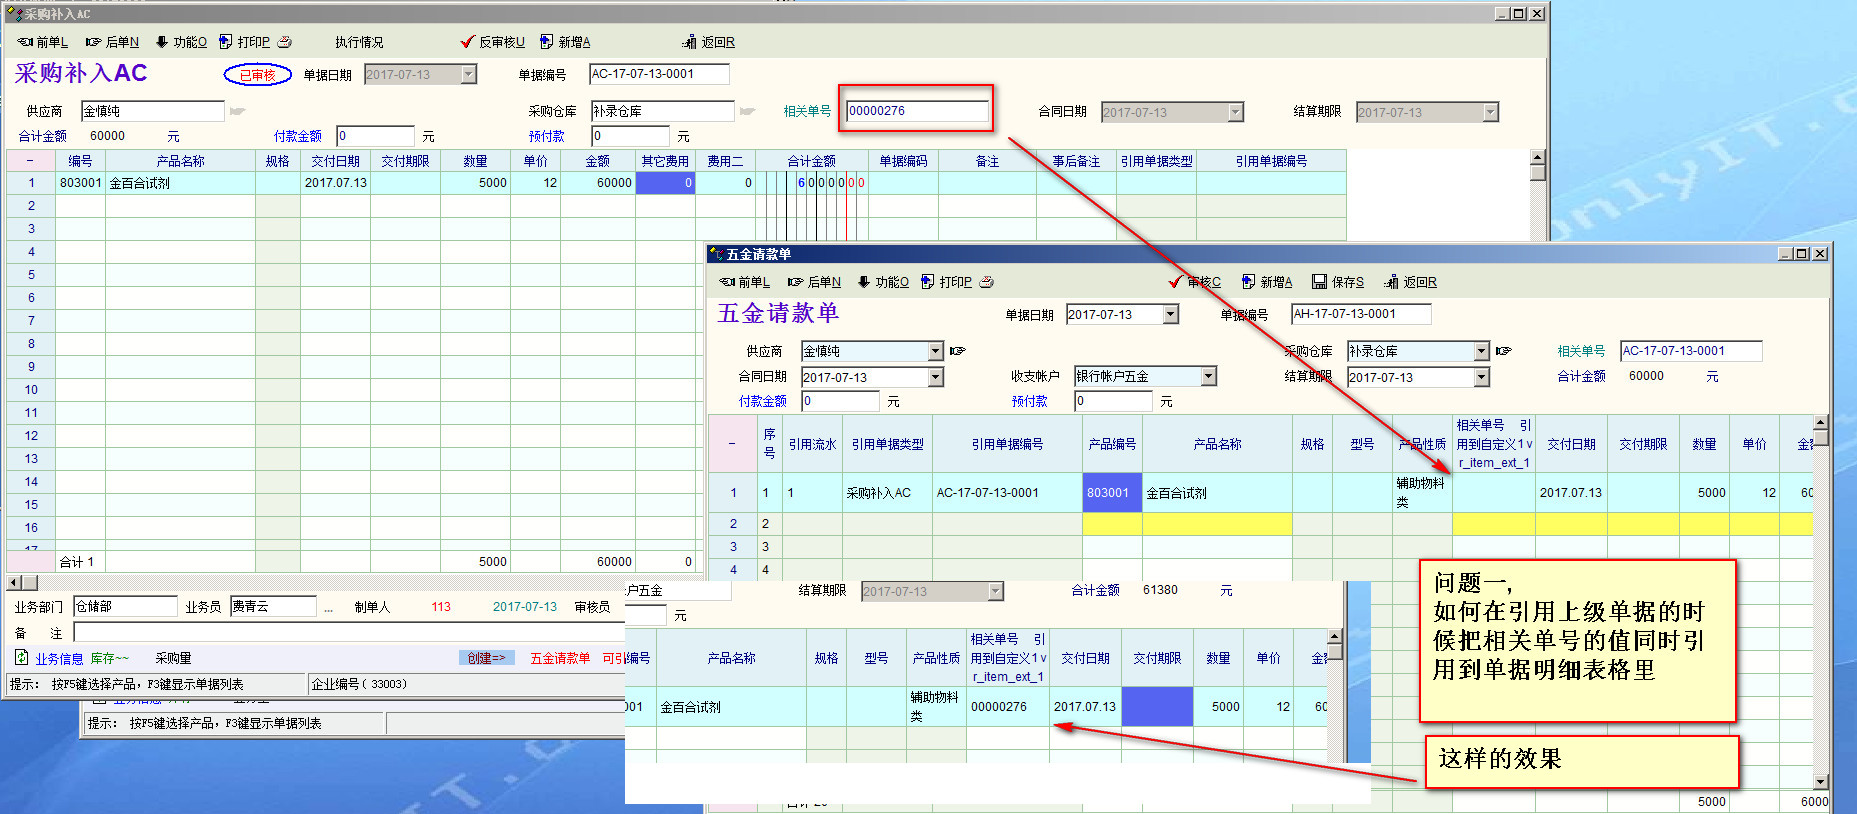Click printer icon beside 打印P in 采购补入AC
Viewport: 1857px width, 814px height.
coord(284,42)
